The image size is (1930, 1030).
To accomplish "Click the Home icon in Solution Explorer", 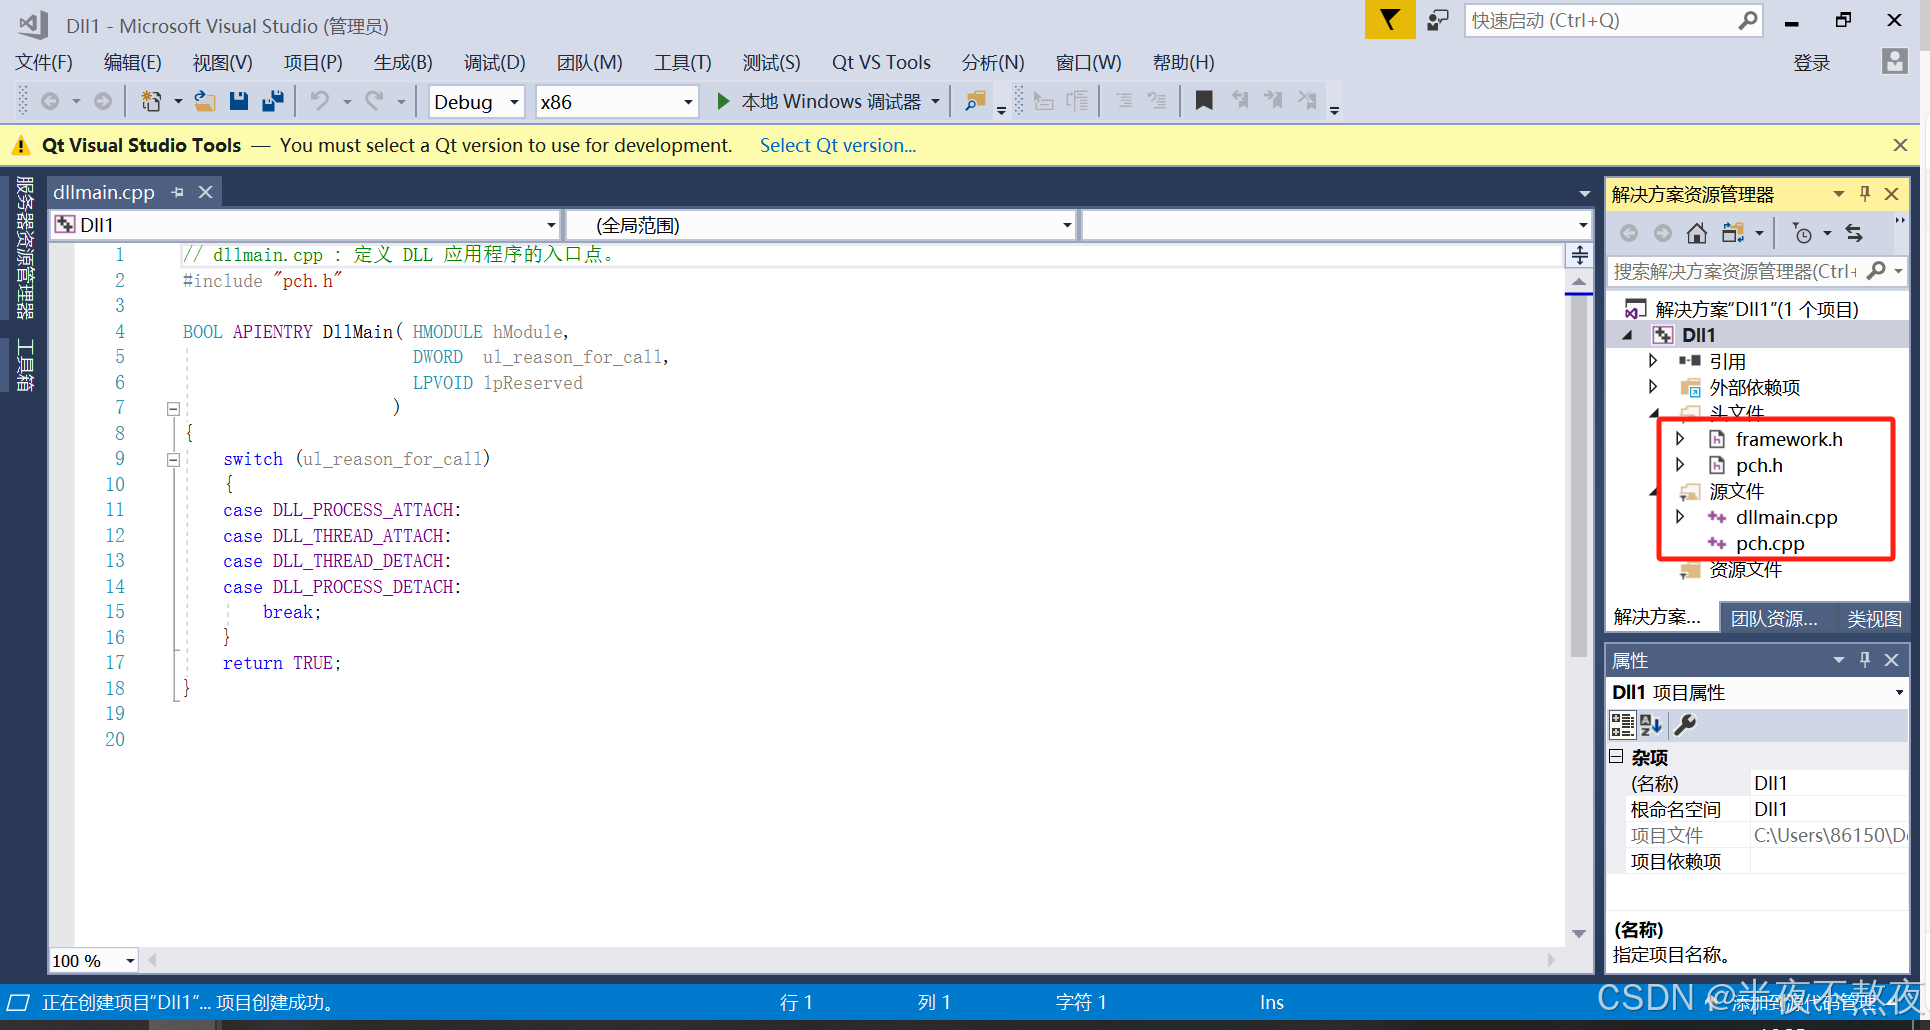I will click(x=1697, y=232).
